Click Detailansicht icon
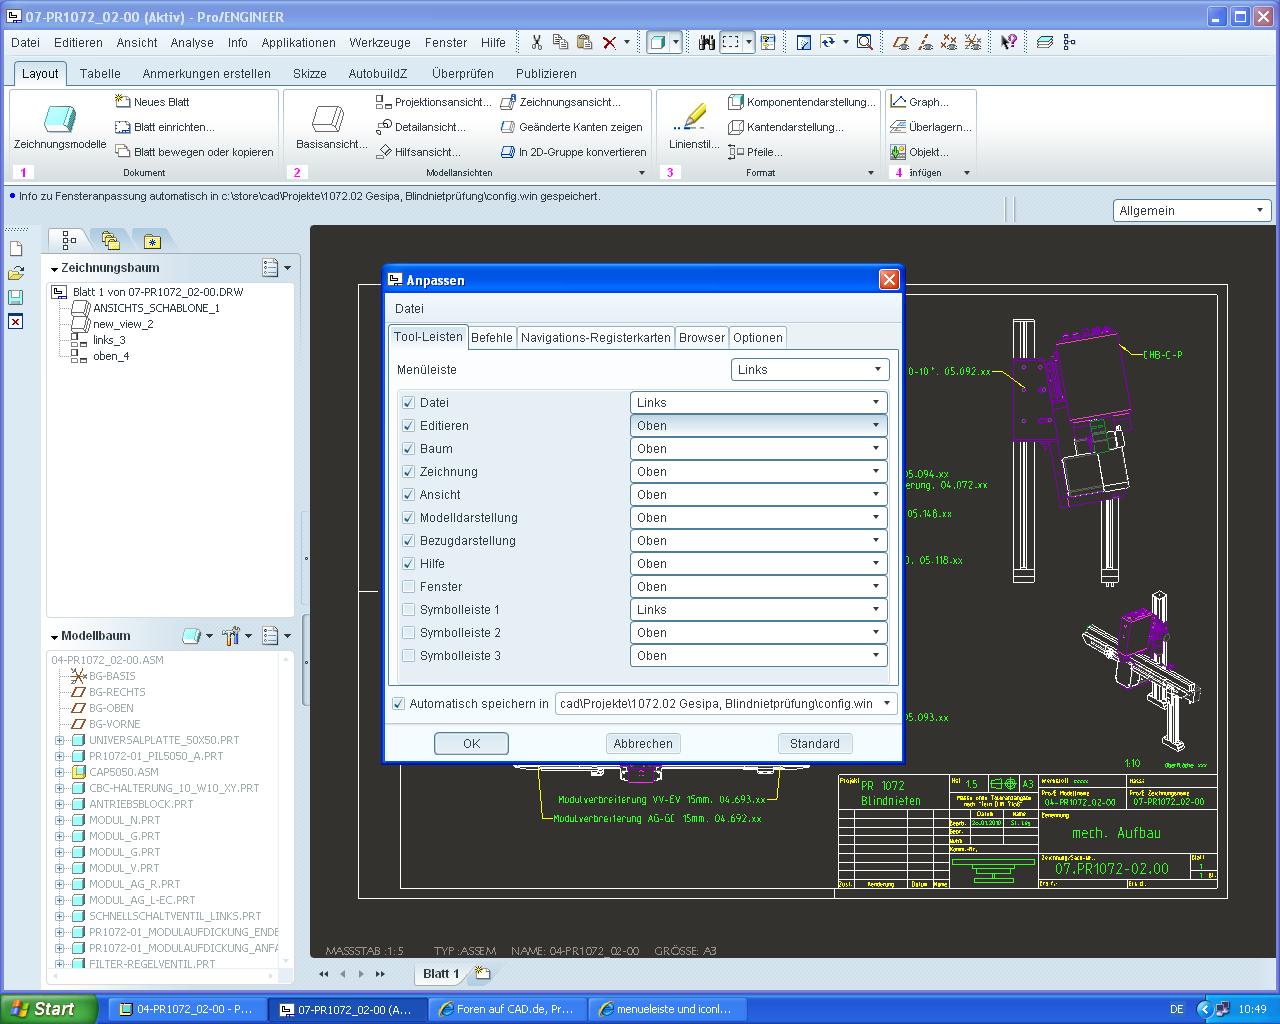Viewport: 1280px width, 1024px height. [384, 126]
